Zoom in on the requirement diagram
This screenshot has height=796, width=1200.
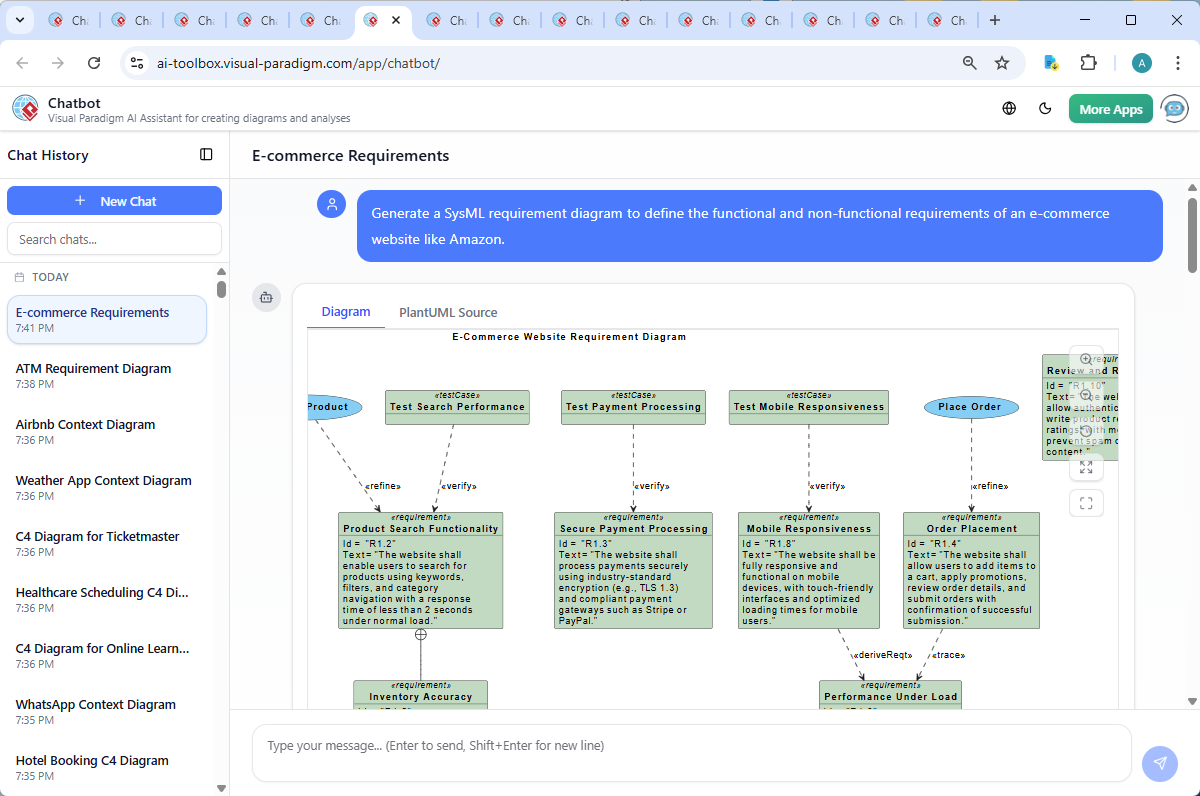pos(1086,358)
